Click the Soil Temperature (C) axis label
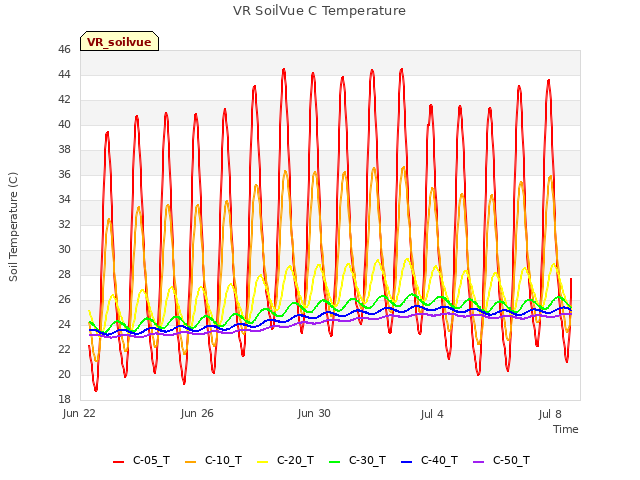 (13, 227)
